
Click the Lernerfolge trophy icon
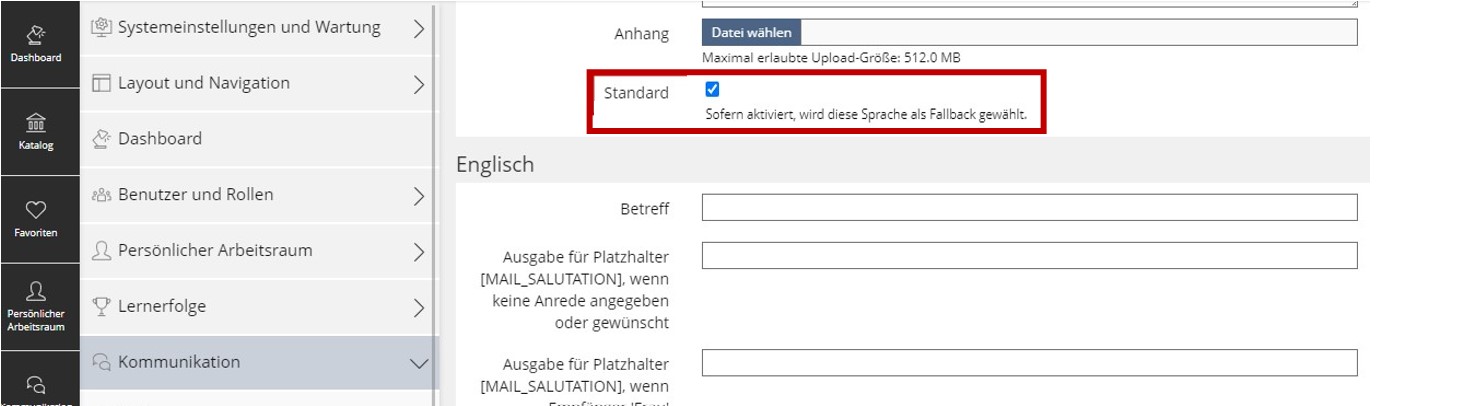[101, 307]
